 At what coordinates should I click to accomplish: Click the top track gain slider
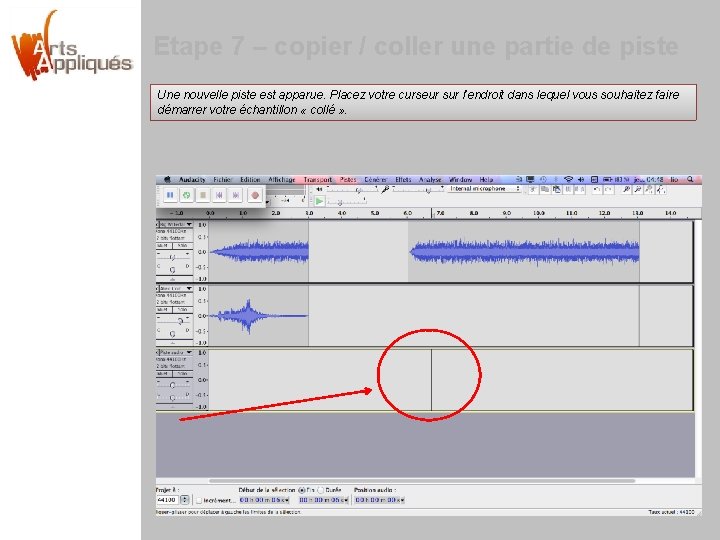[173, 257]
